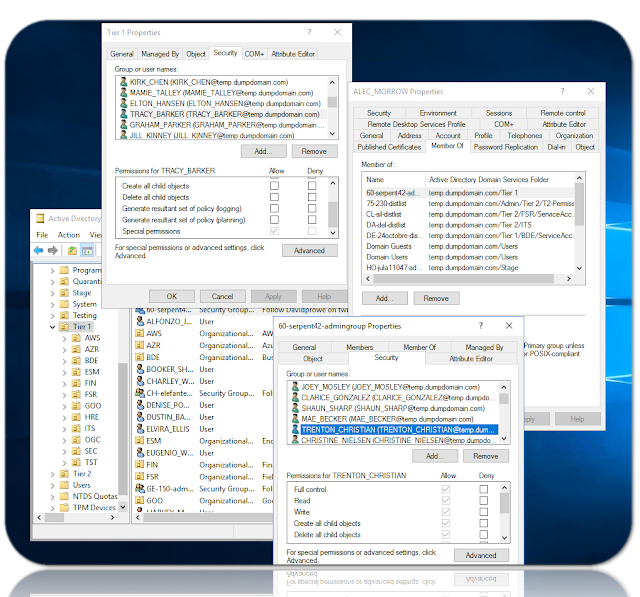Expand the FIN node under Tier 1
640x597 pixels.
point(64,384)
